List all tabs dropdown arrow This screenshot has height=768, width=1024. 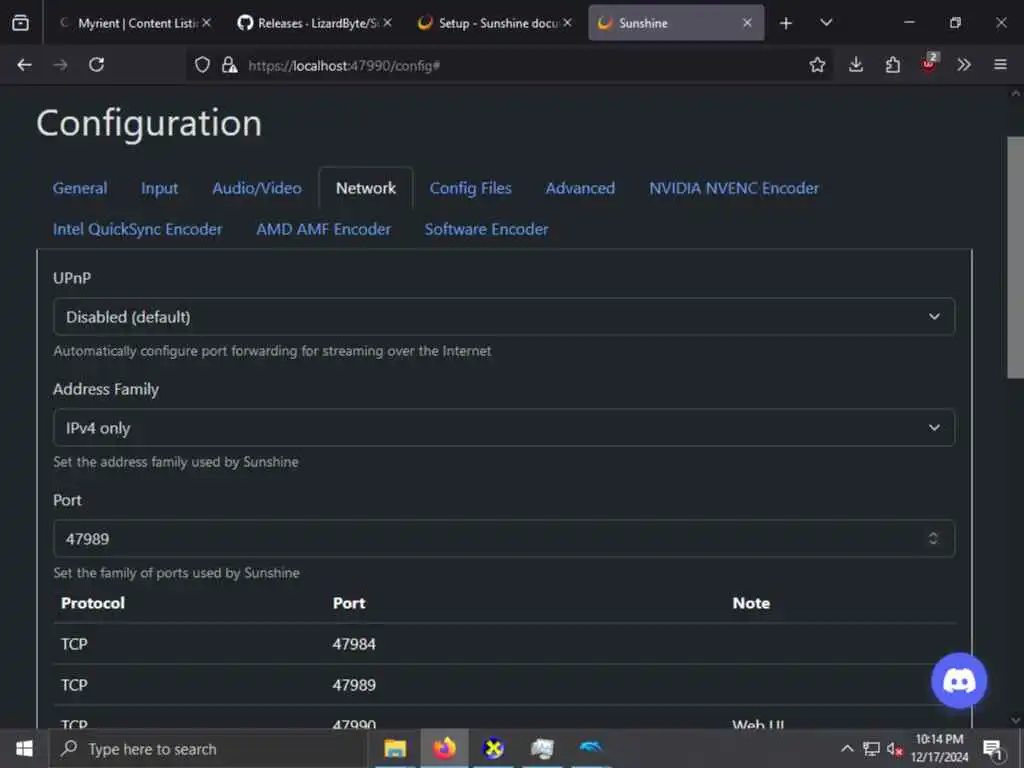826,23
